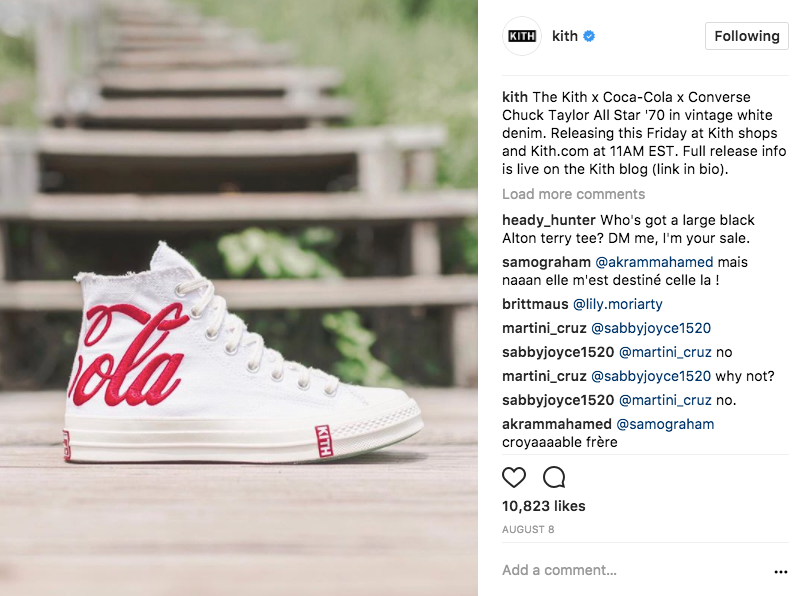Viewport: 810px width, 596px height.
Task: Open the three-dot more options menu
Action: tap(781, 572)
